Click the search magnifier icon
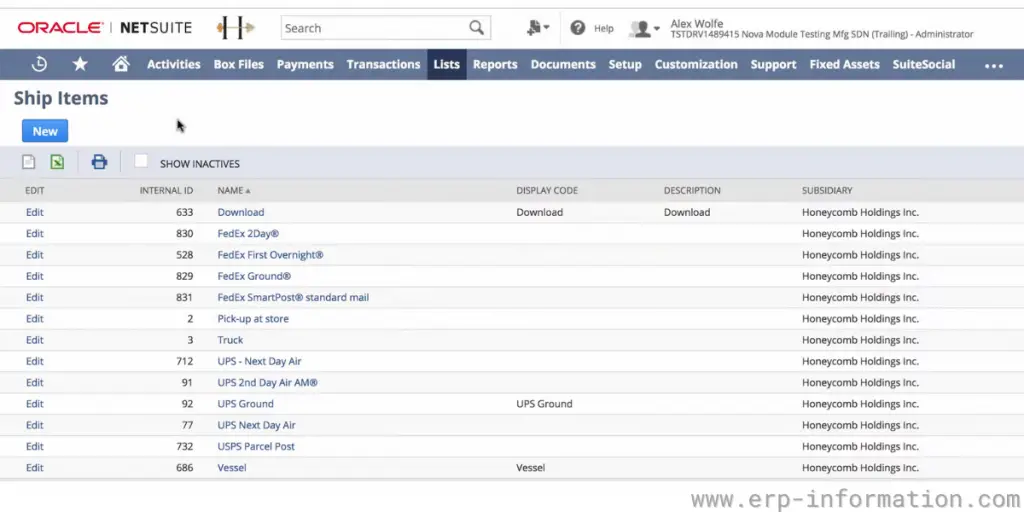Image resolution: width=1024 pixels, height=512 pixels. (477, 28)
